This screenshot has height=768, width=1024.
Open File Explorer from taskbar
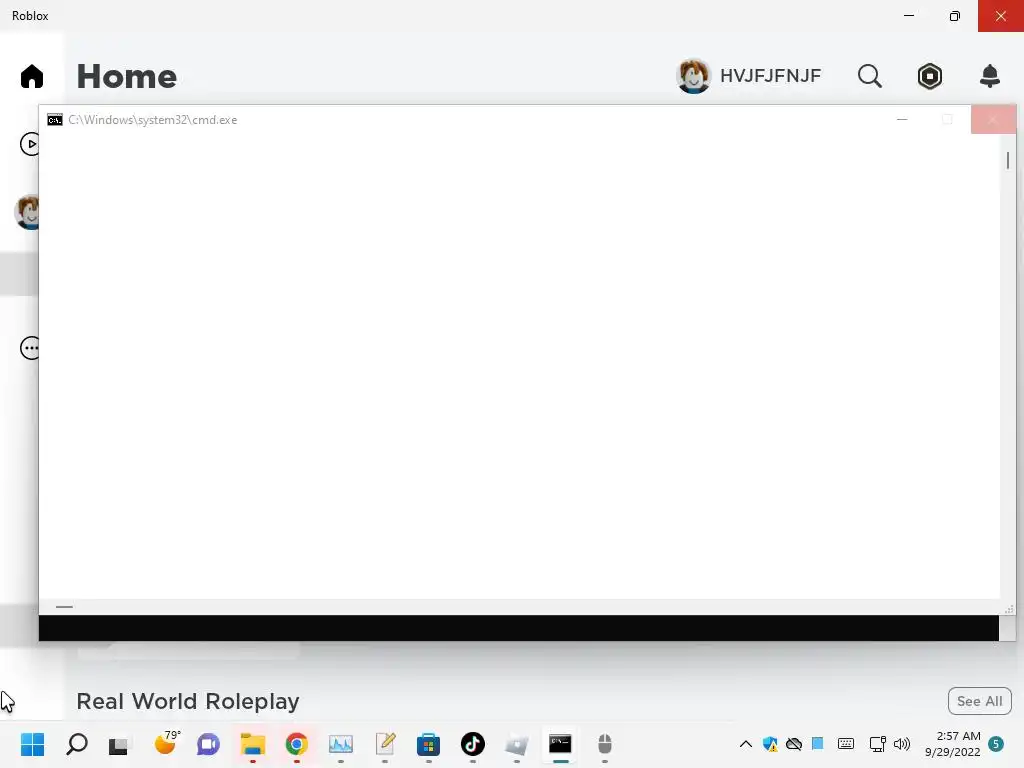[253, 744]
